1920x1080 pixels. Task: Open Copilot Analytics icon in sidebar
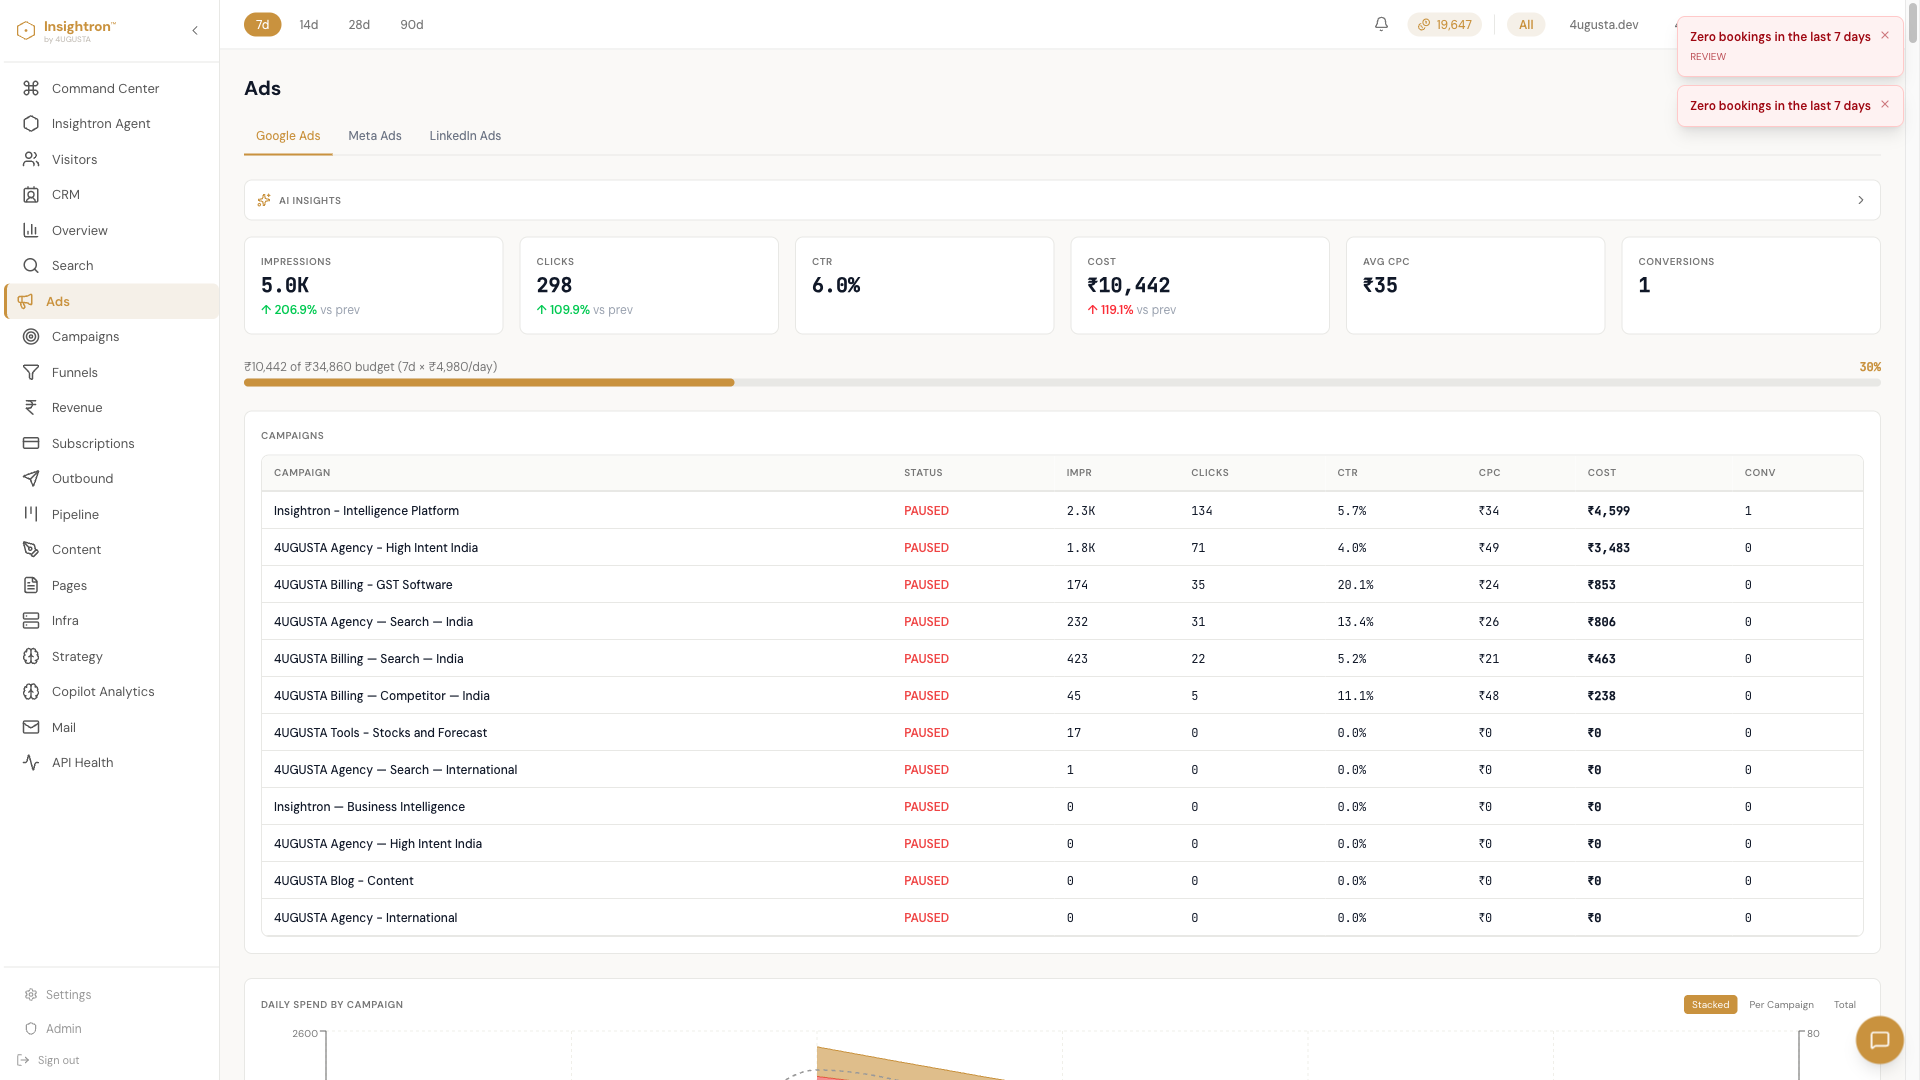(31, 691)
